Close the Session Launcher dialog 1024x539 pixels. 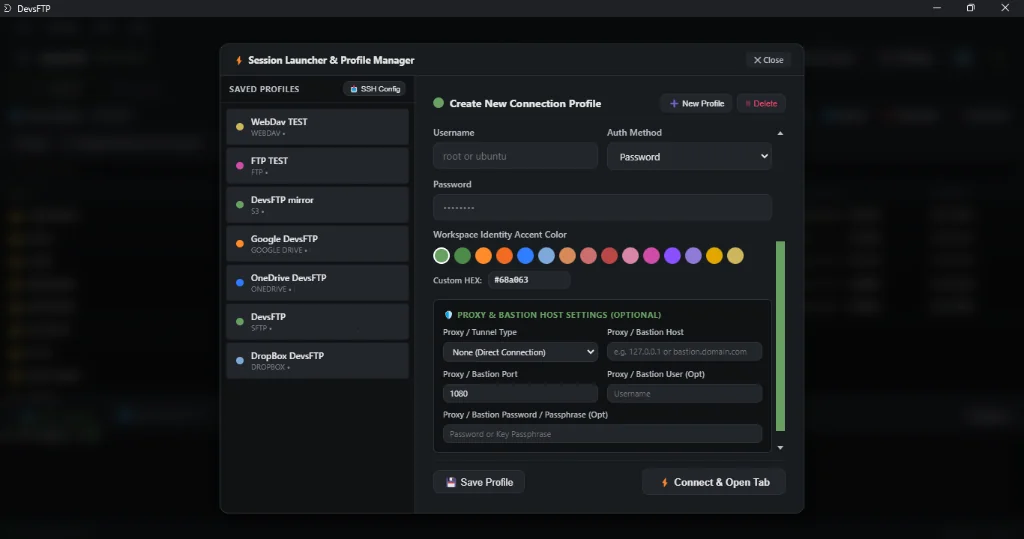[x=768, y=60]
